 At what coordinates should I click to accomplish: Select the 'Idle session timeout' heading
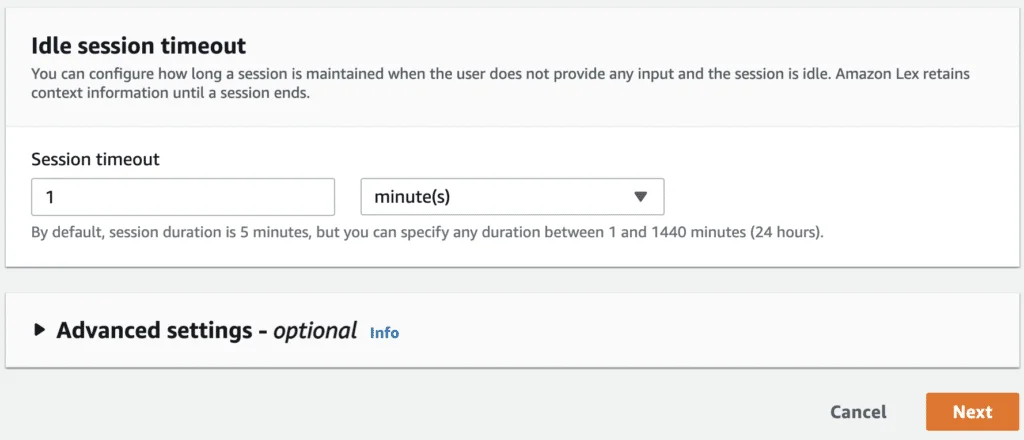(139, 46)
